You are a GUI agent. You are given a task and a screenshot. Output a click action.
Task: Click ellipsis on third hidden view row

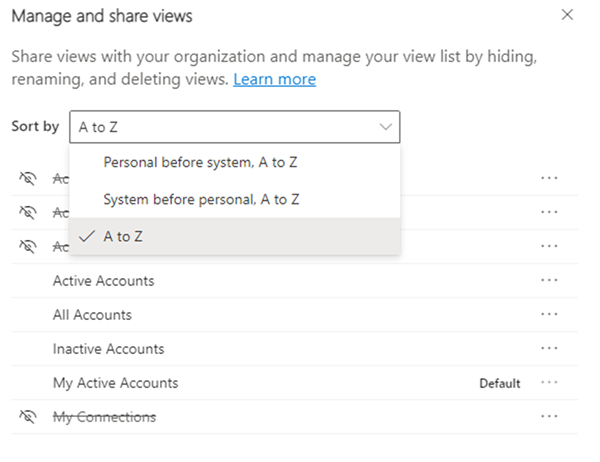(547, 246)
